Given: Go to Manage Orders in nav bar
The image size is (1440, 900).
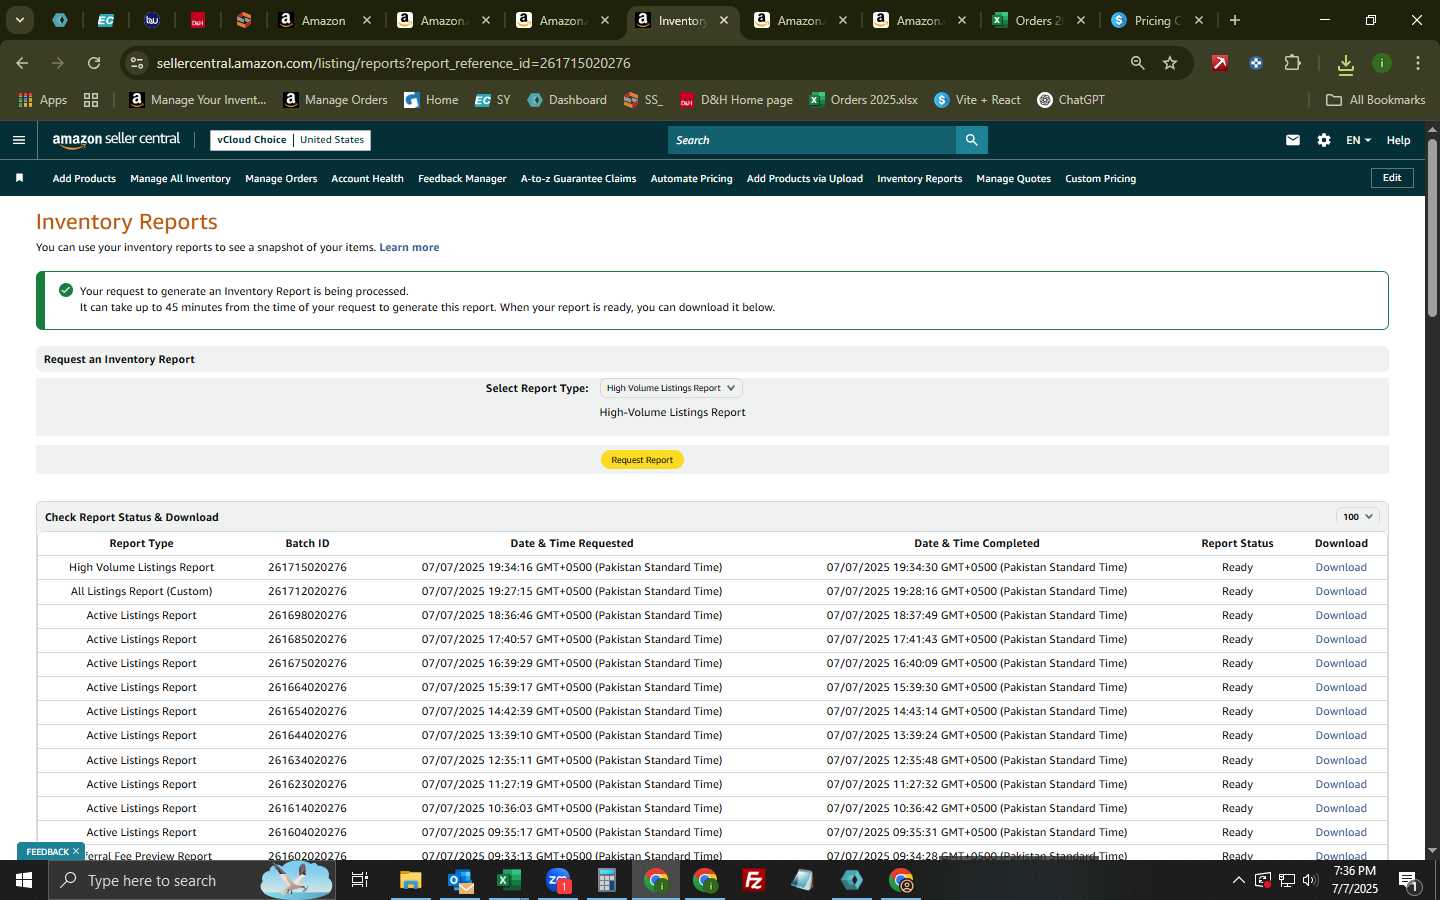Looking at the screenshot, I should click(x=281, y=179).
